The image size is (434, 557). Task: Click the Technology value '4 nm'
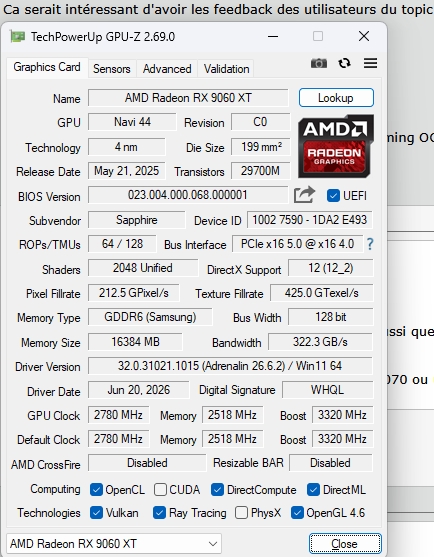pyautogui.click(x=126, y=147)
